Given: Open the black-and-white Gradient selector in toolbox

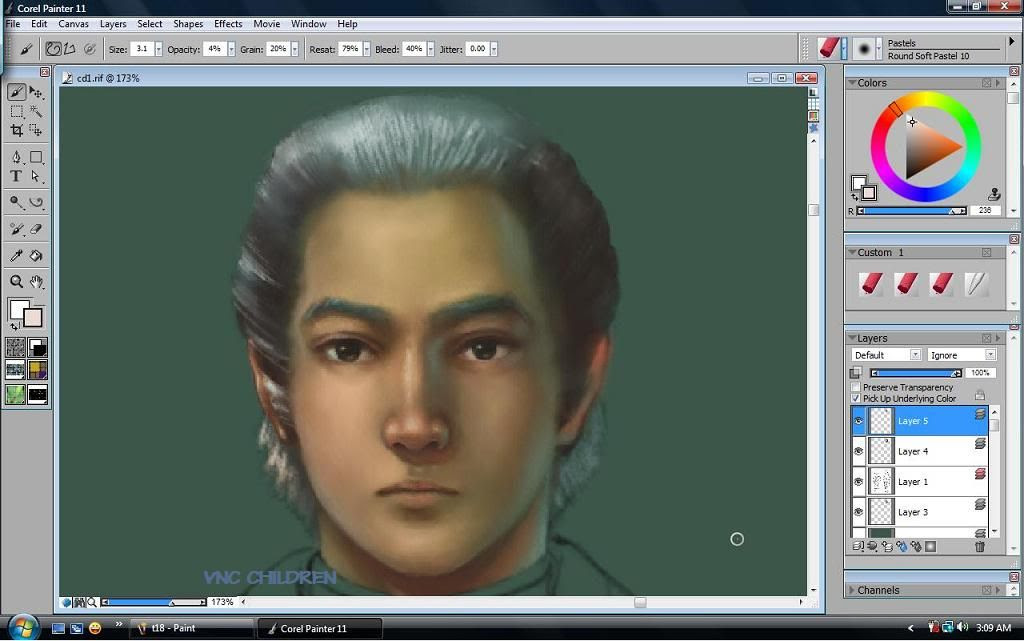Looking at the screenshot, I should coord(38,348).
